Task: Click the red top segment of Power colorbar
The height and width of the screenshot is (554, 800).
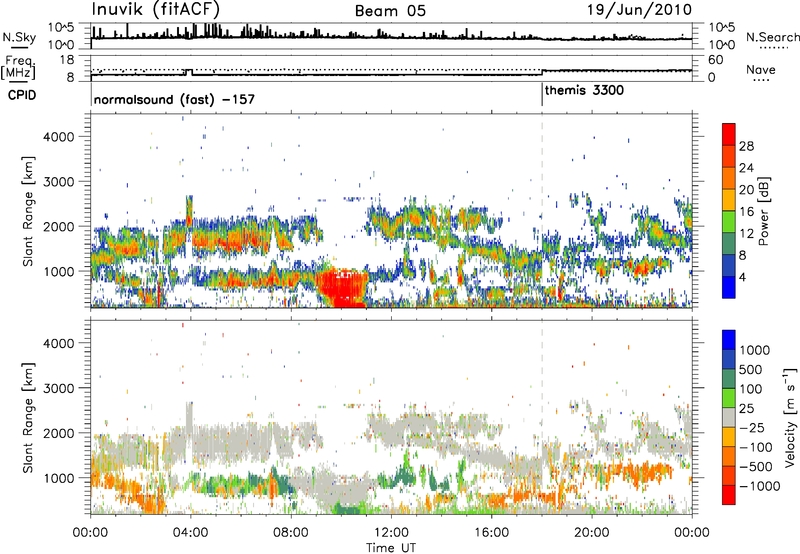Action: click(x=729, y=134)
